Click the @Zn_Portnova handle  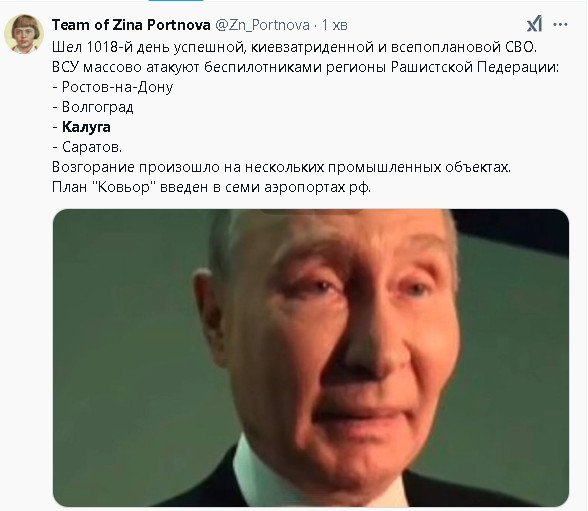[x=262, y=25]
